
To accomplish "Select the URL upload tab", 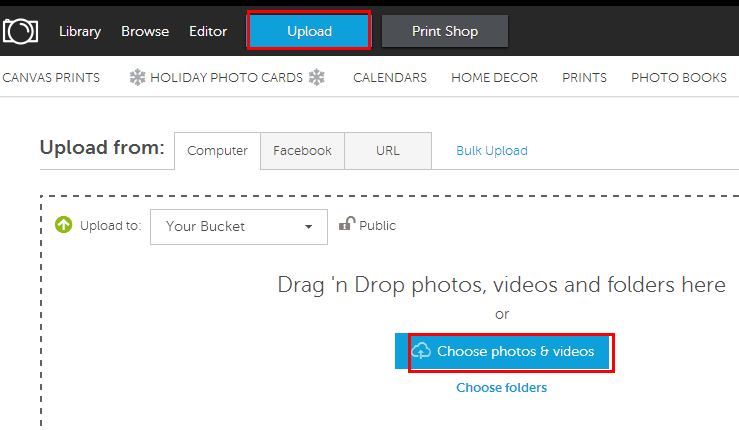I will pos(387,151).
